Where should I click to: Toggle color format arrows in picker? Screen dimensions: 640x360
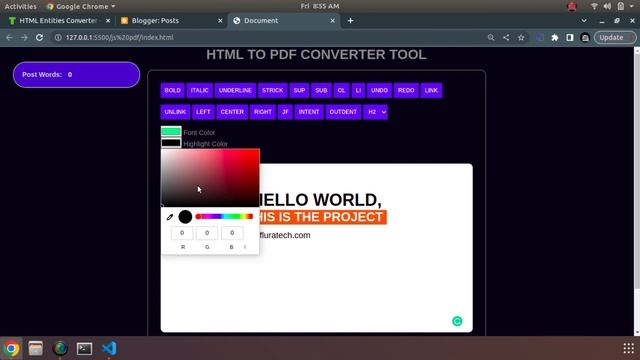tap(245, 247)
